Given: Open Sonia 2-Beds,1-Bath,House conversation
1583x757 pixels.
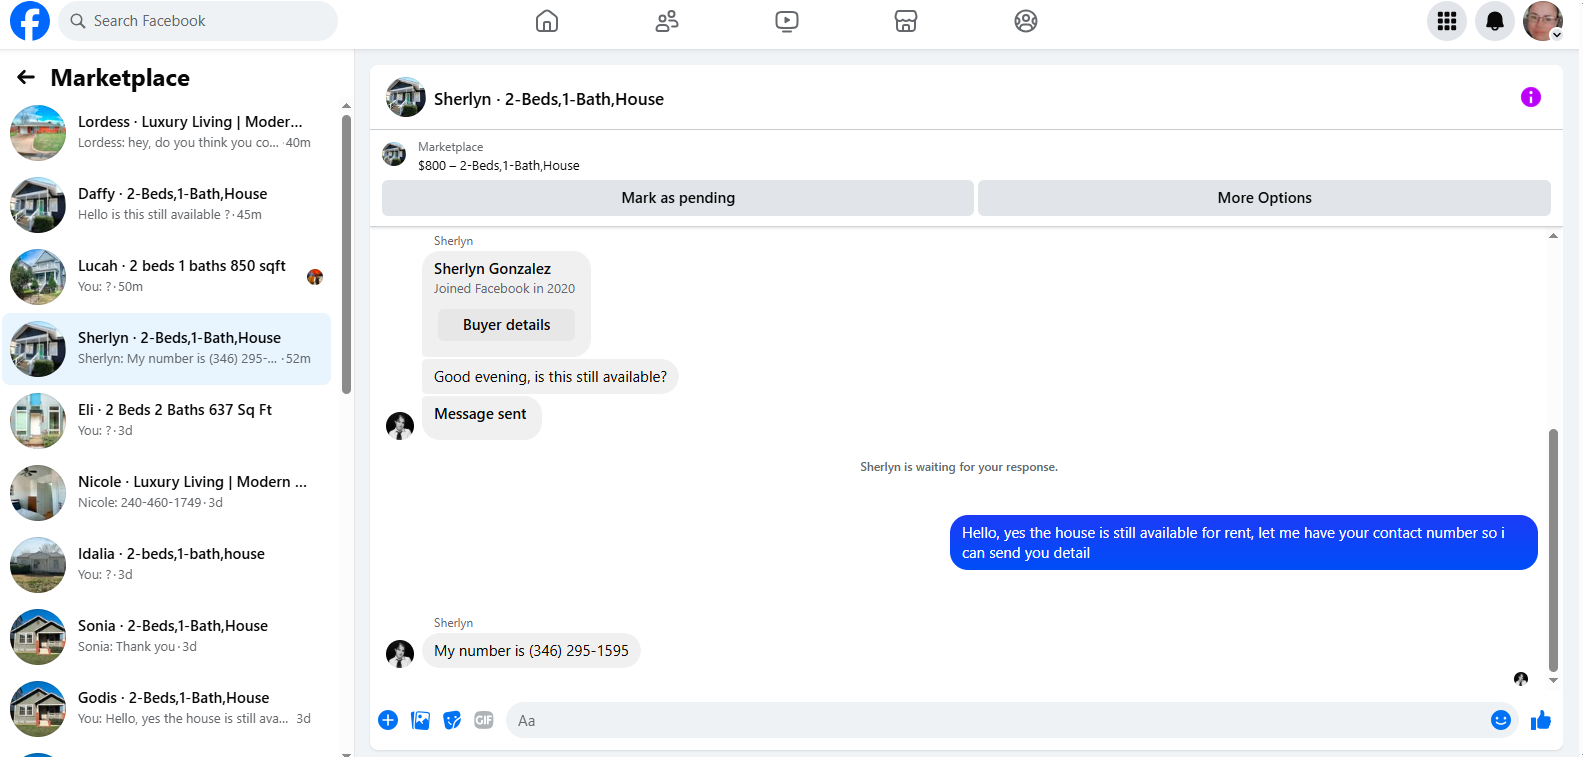Looking at the screenshot, I should 167,637.
